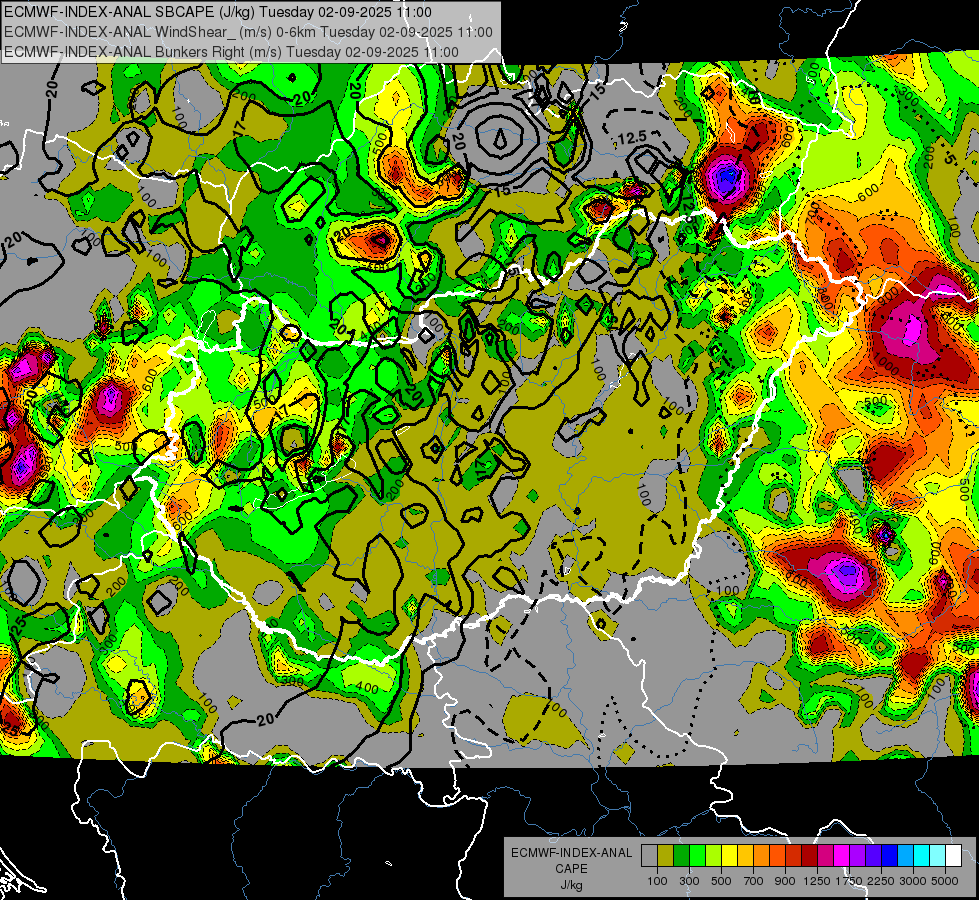The height and width of the screenshot is (900, 979).
Task: Click the bright magenta legend swatch
Action: pos(842,855)
